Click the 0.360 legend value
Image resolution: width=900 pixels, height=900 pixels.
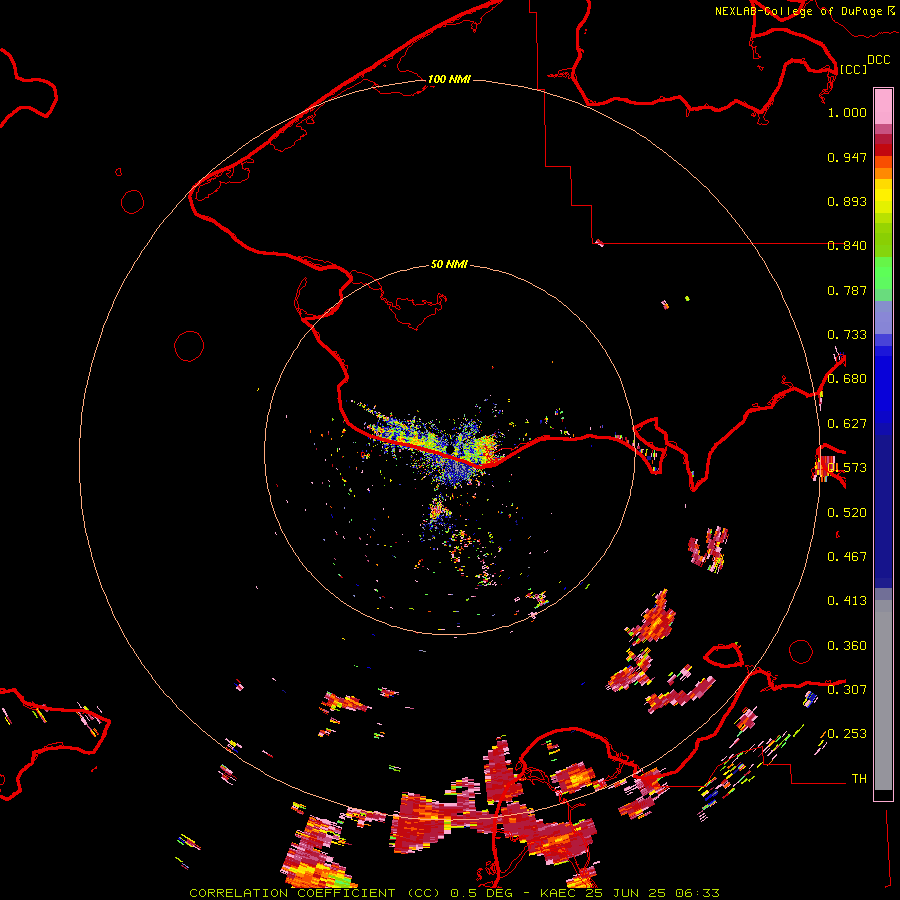click(x=847, y=646)
